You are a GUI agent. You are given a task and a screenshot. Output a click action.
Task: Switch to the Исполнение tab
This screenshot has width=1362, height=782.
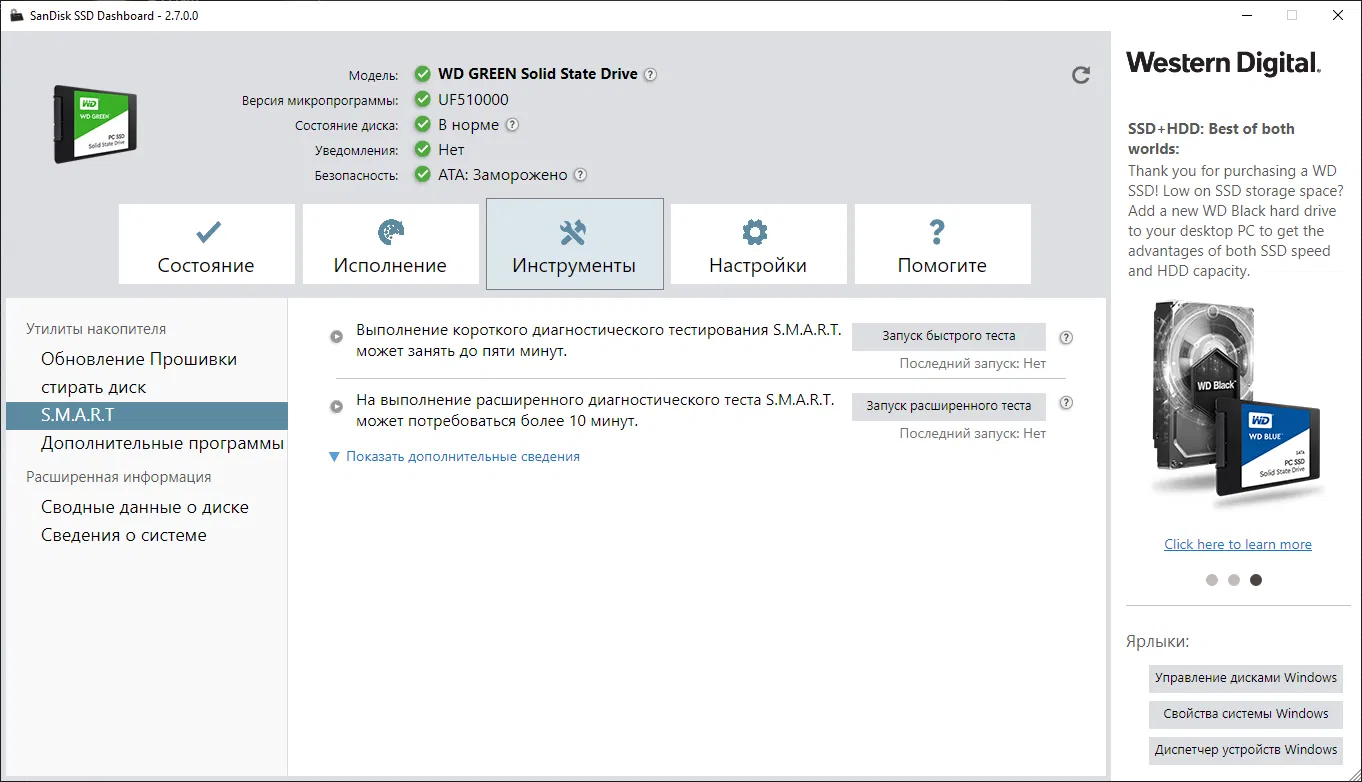(x=390, y=244)
